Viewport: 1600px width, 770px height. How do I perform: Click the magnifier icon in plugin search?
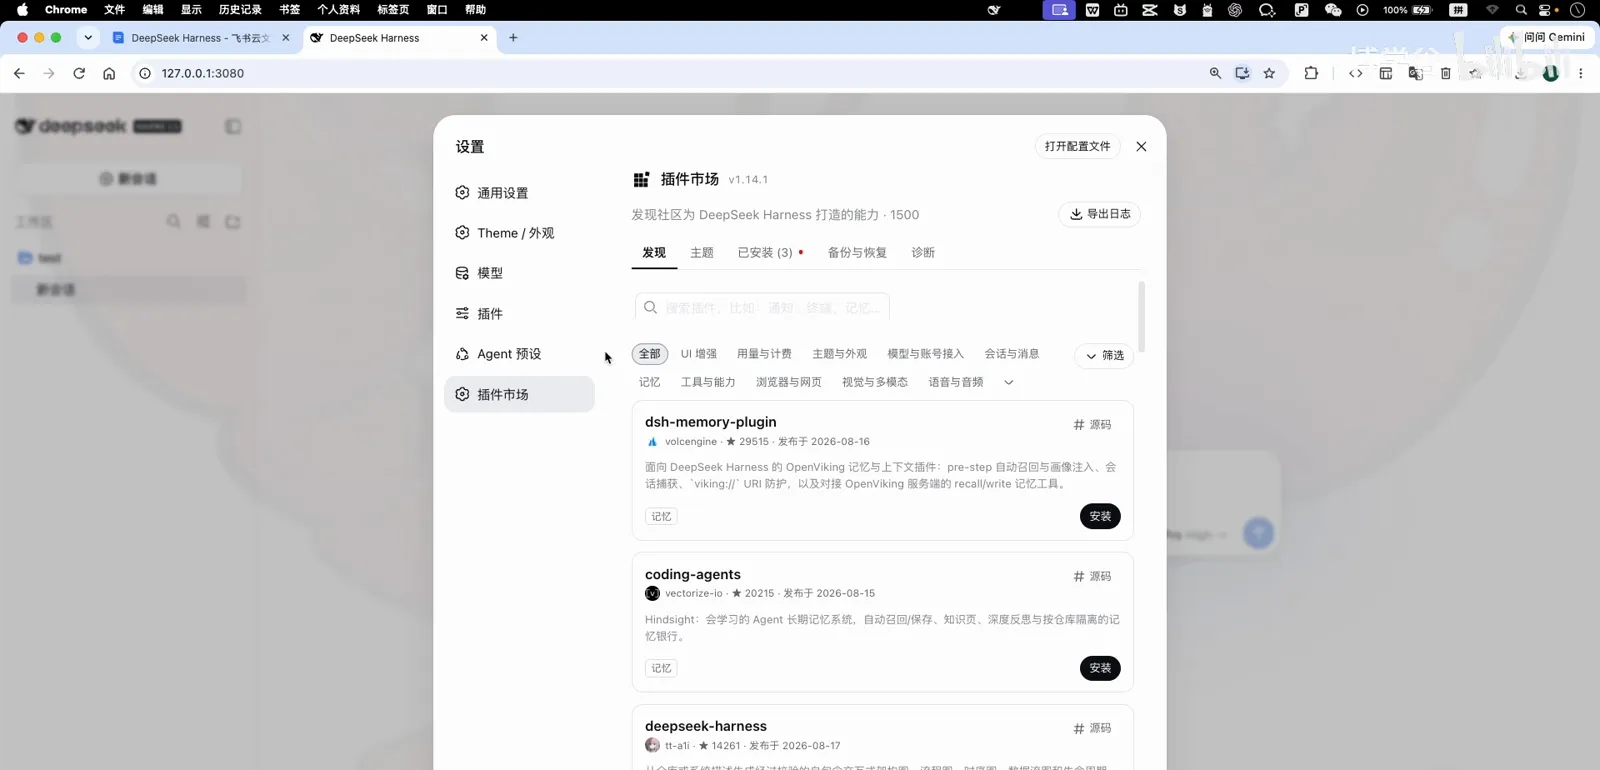click(650, 307)
